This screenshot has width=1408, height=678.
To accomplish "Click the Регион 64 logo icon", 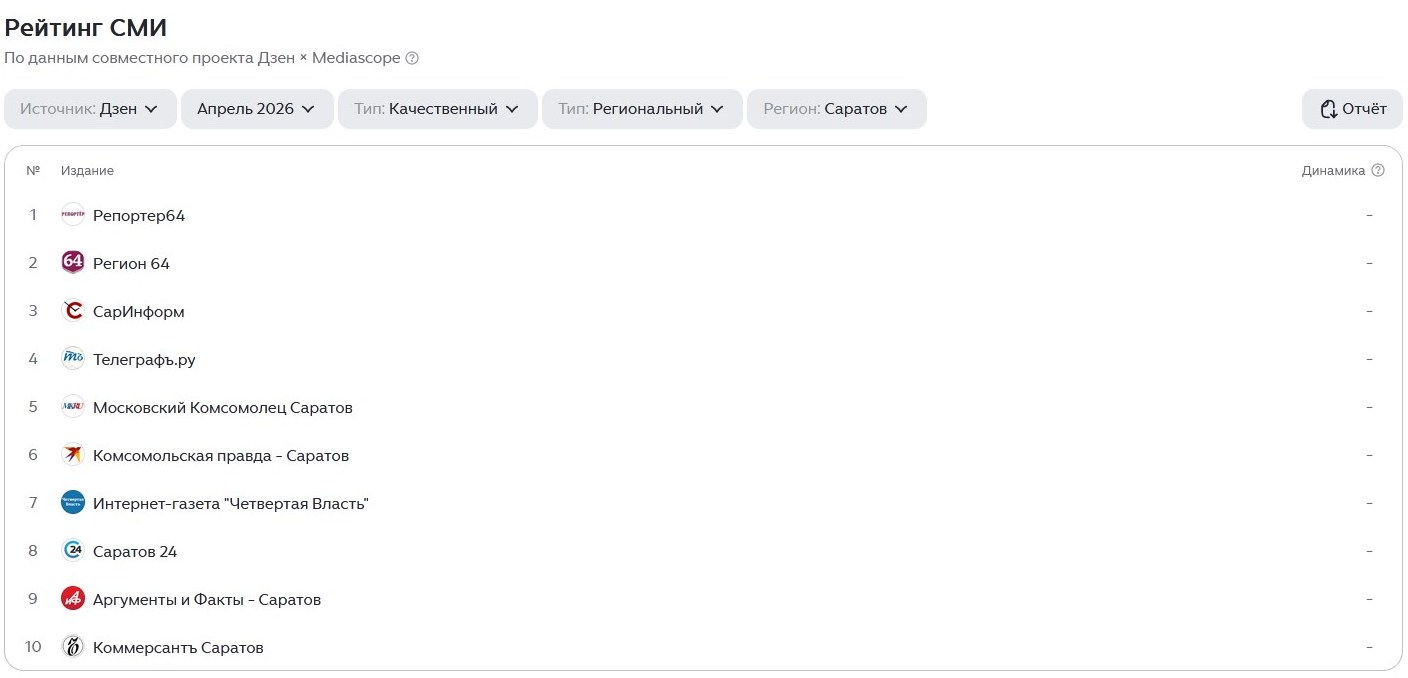I will (73, 263).
